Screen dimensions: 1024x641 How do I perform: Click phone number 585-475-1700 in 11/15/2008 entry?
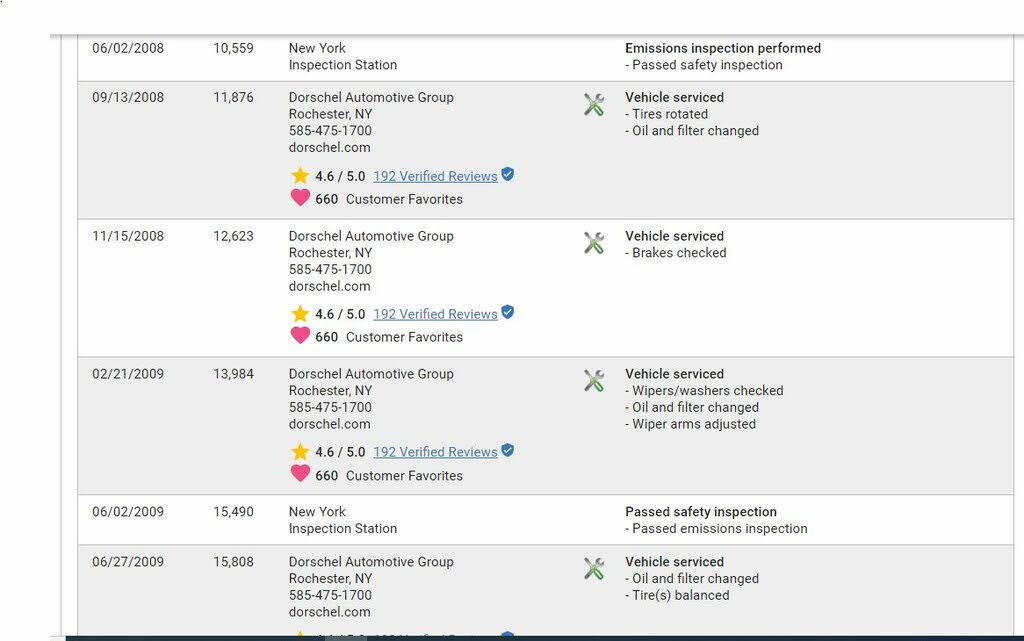point(330,269)
